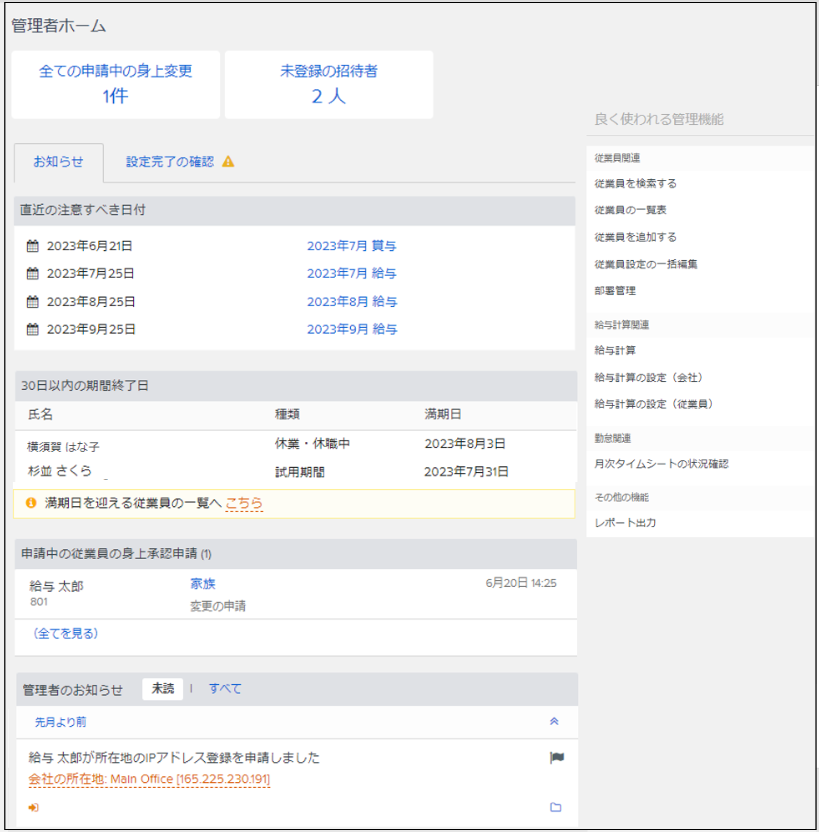Click the employee number 801
This screenshot has height=832, width=819.
(39, 602)
